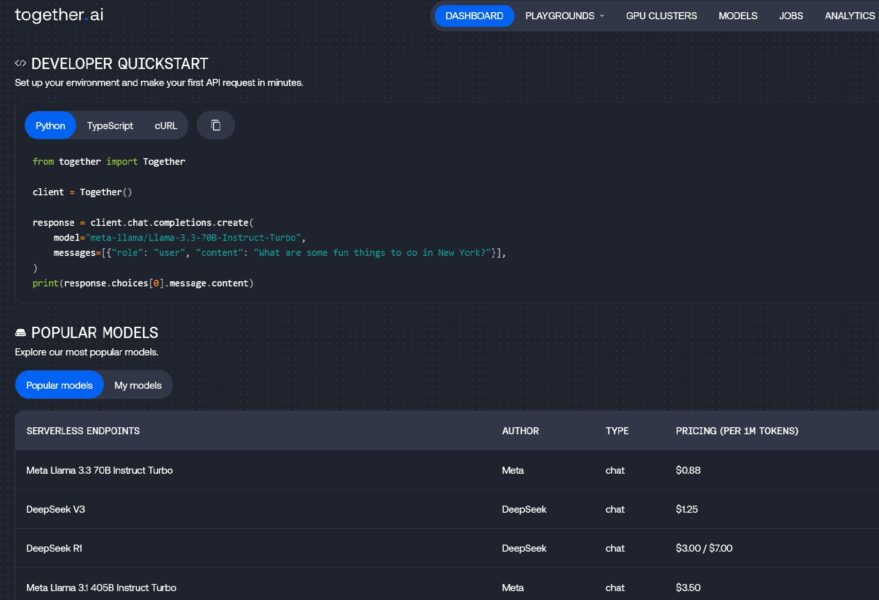Switch code sample to TypeScript
Viewport: 879px width, 600px height.
click(110, 126)
